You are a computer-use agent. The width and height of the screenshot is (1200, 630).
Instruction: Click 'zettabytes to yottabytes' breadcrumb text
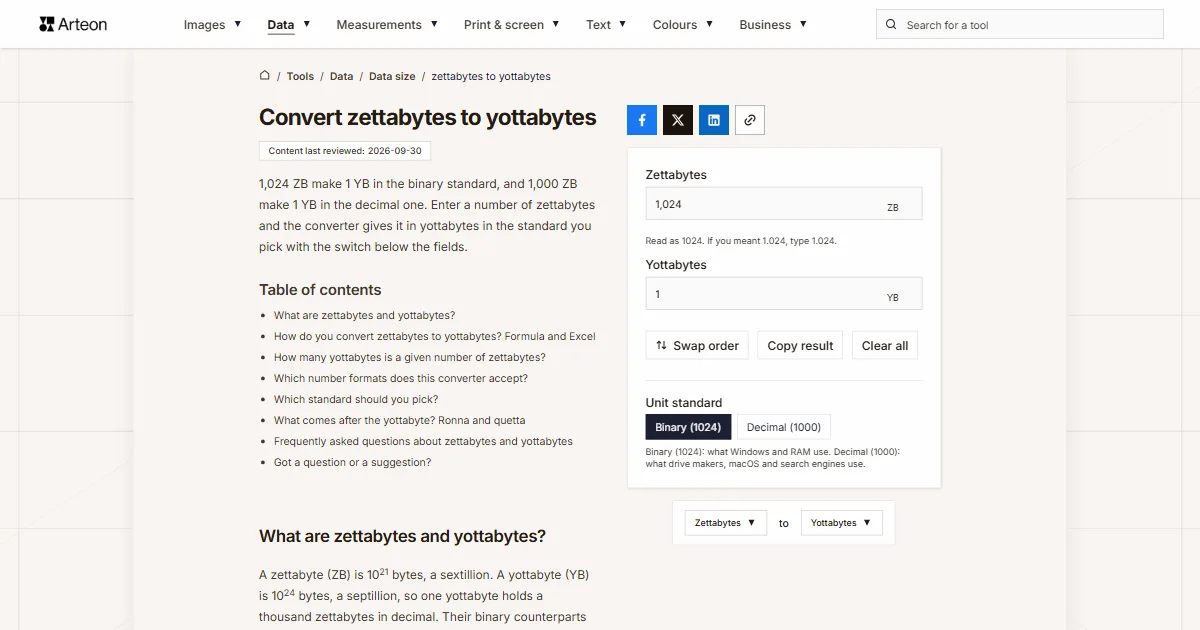point(491,76)
